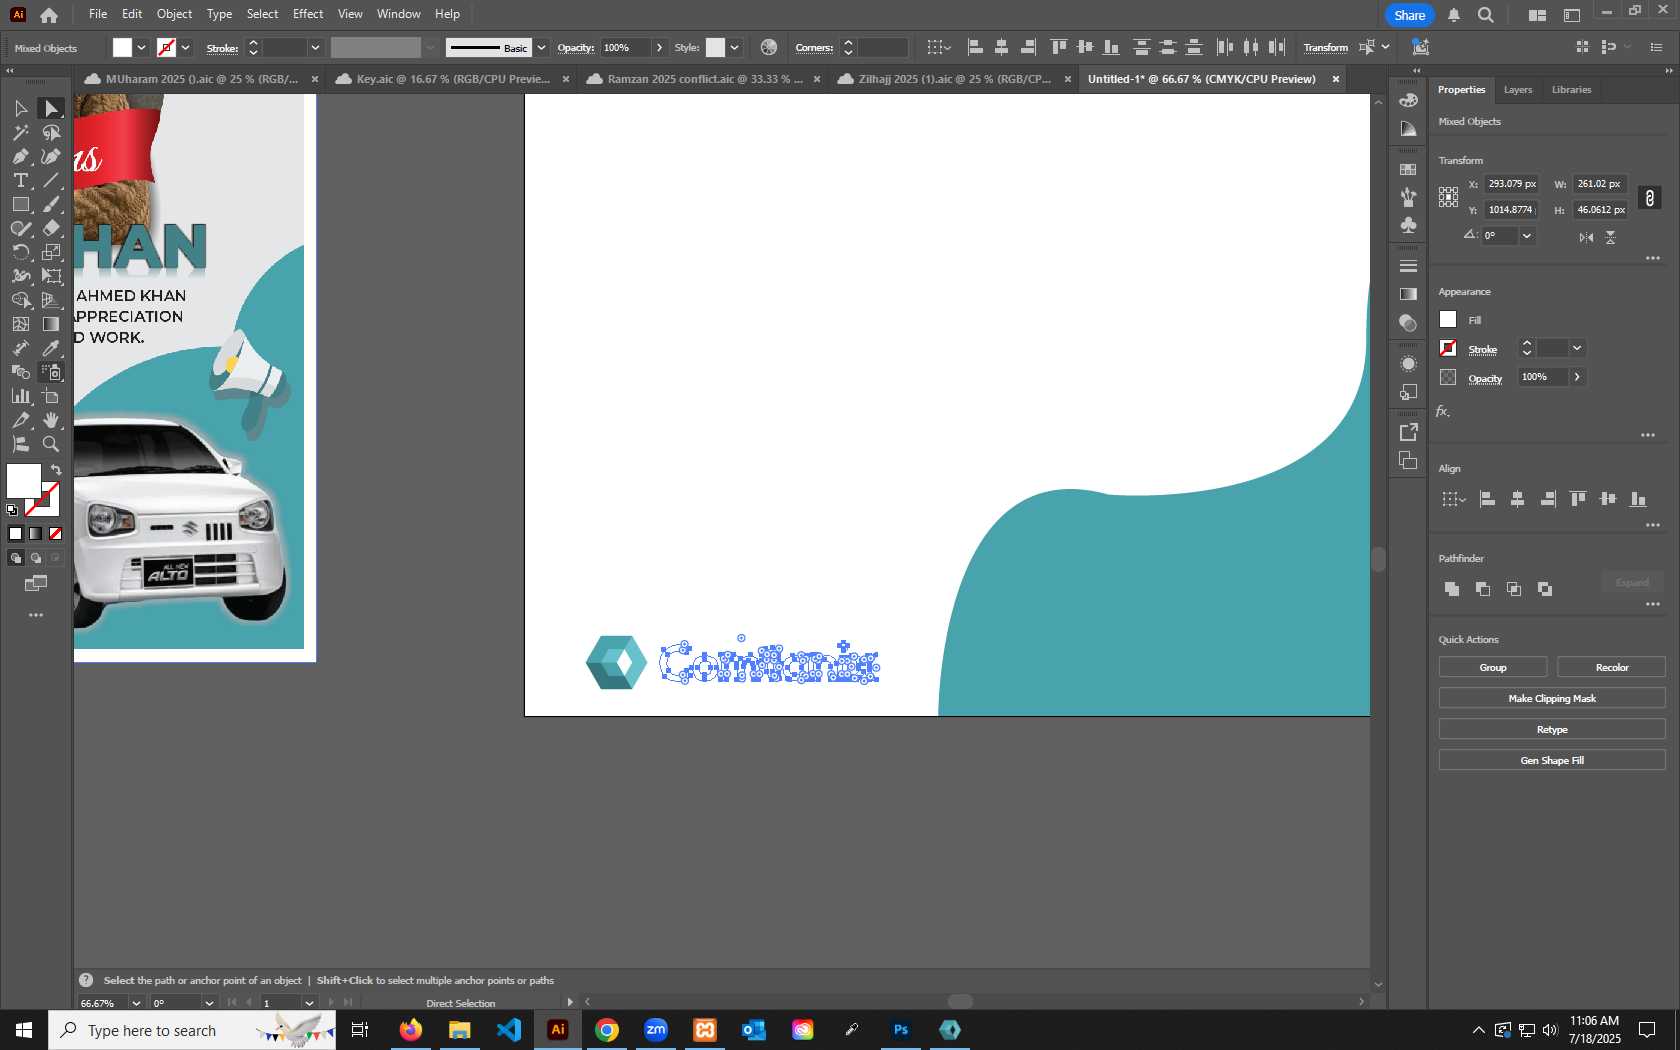1680x1050 pixels.
Task: Open the Effect menu
Action: [x=308, y=14]
